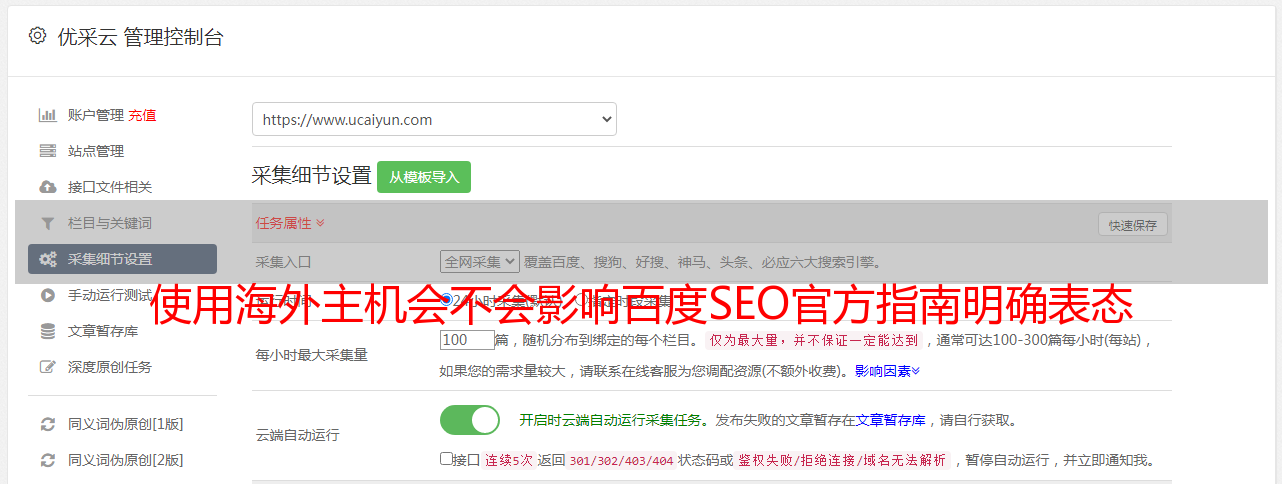Click the bar chart icon for 账户管理
Viewport: 1282px width, 484px height.
pos(47,115)
